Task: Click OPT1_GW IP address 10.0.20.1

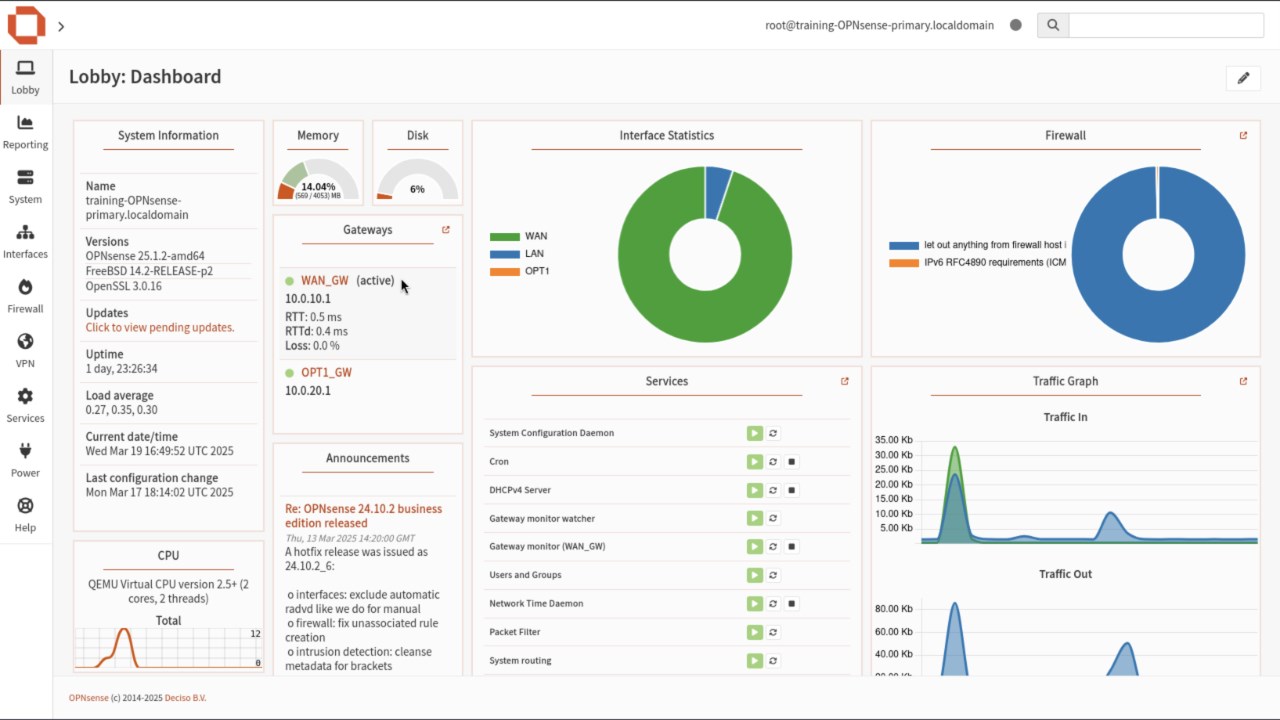Action: click(x=308, y=391)
